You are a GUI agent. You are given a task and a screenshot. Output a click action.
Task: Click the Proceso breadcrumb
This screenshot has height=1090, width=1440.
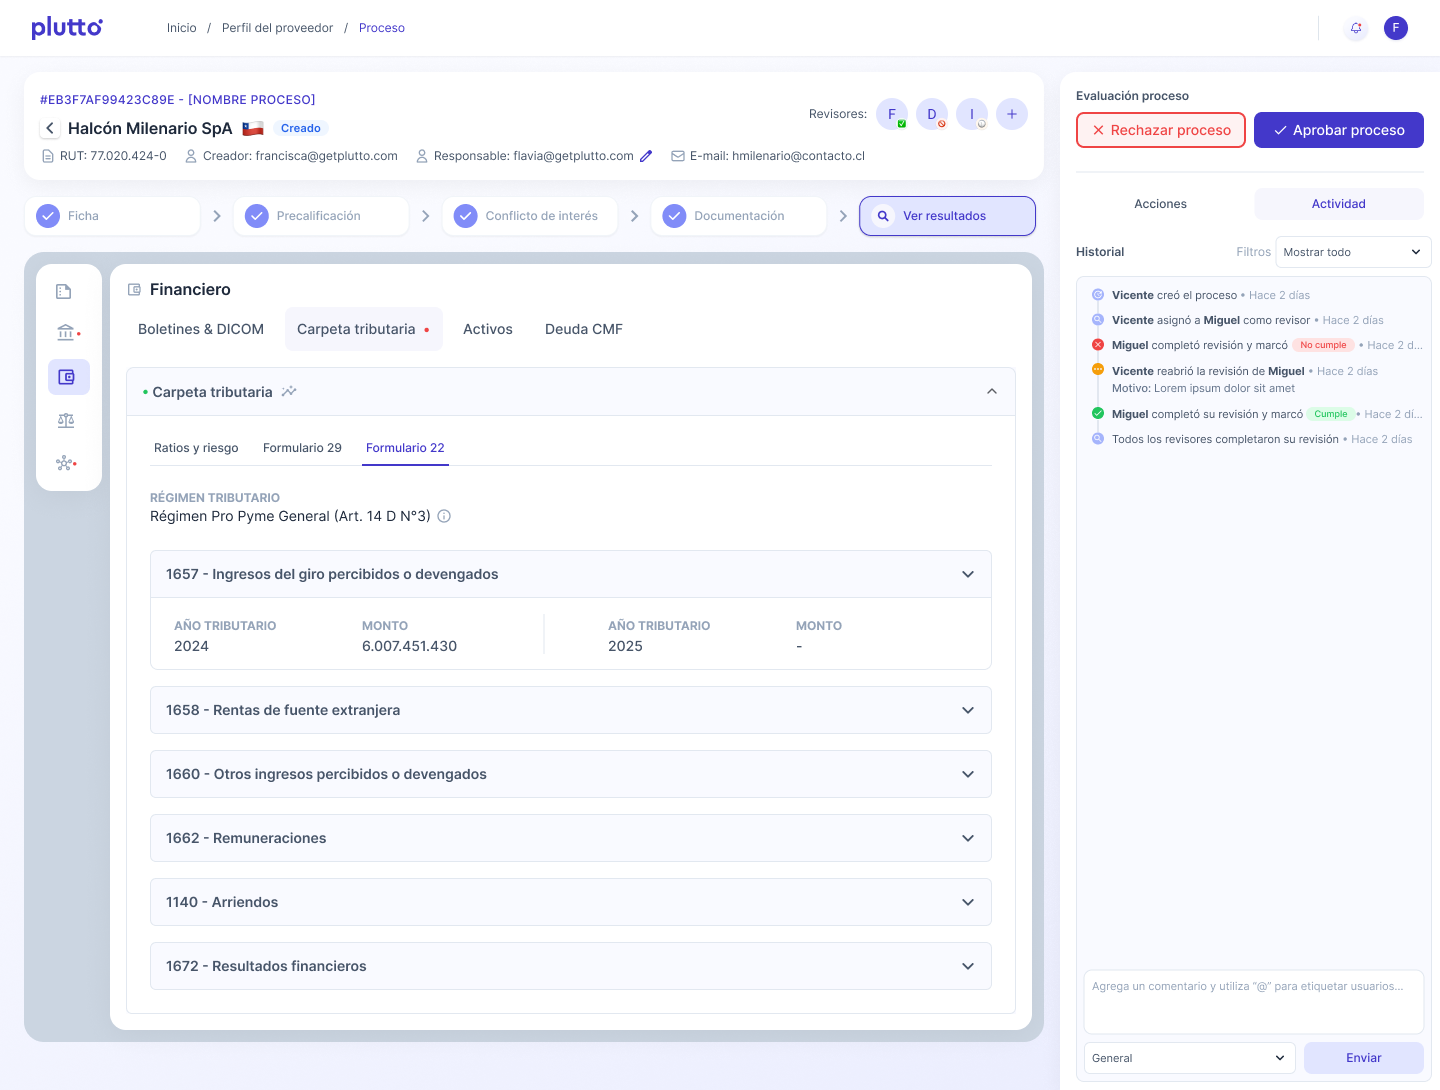tap(382, 28)
